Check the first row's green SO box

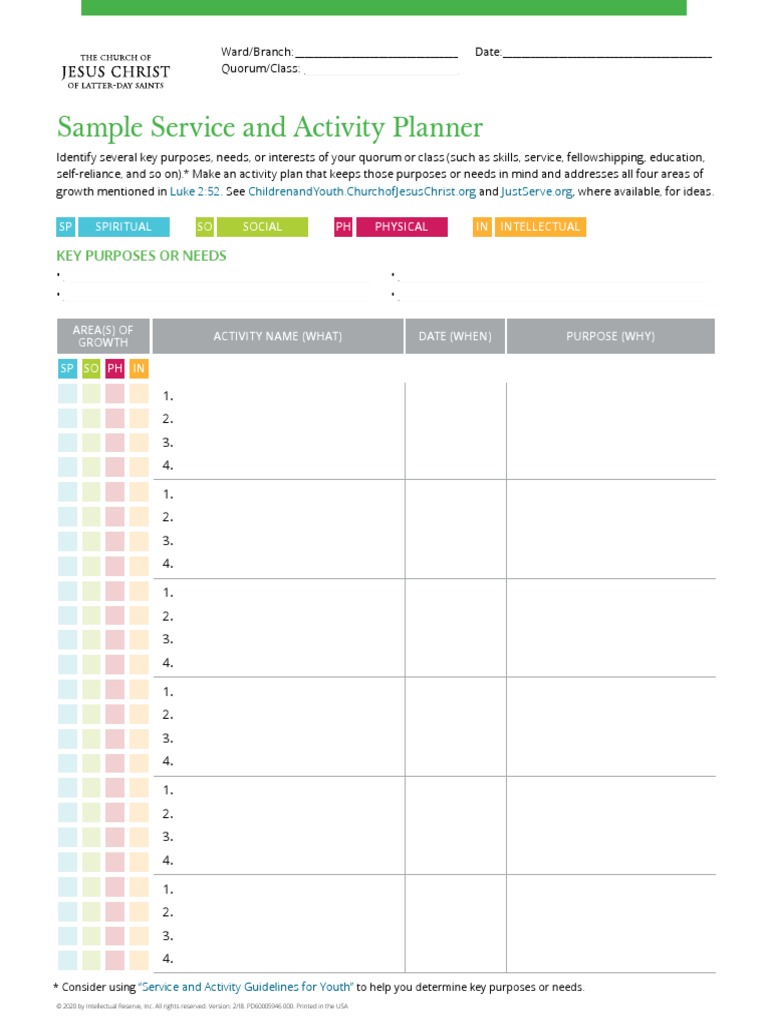(91, 395)
